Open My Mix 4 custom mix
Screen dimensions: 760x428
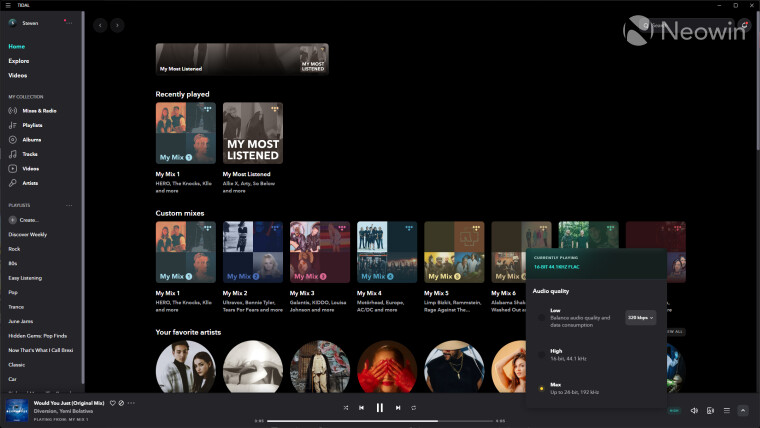pos(387,252)
